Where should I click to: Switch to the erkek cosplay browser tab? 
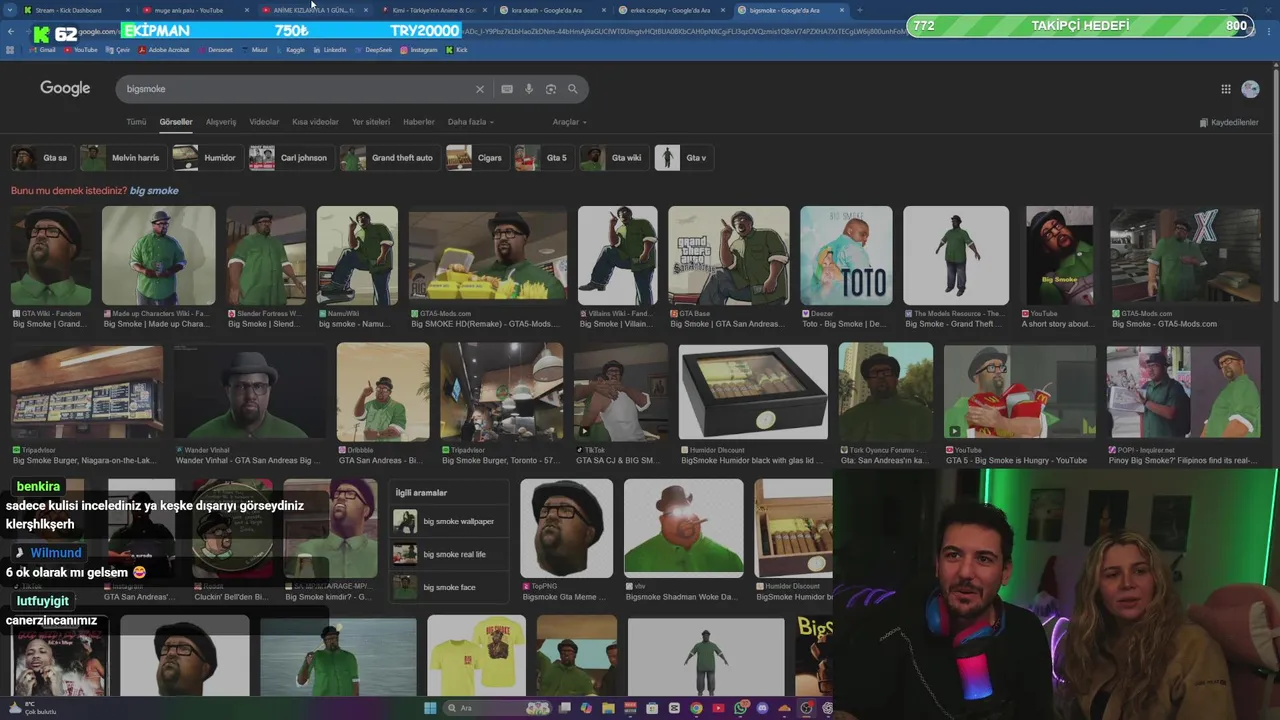[x=670, y=10]
